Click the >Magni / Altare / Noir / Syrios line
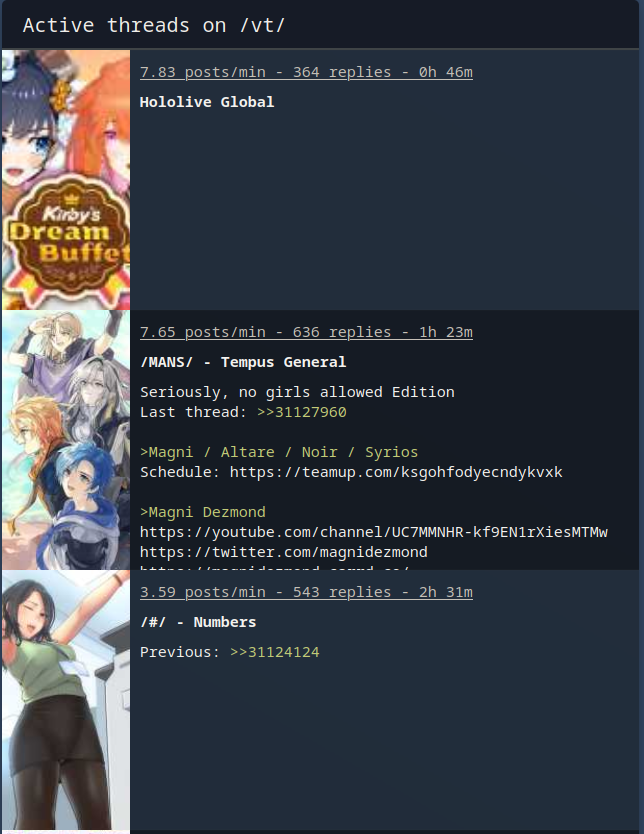Screen dimensions: 644x834 [279, 452]
